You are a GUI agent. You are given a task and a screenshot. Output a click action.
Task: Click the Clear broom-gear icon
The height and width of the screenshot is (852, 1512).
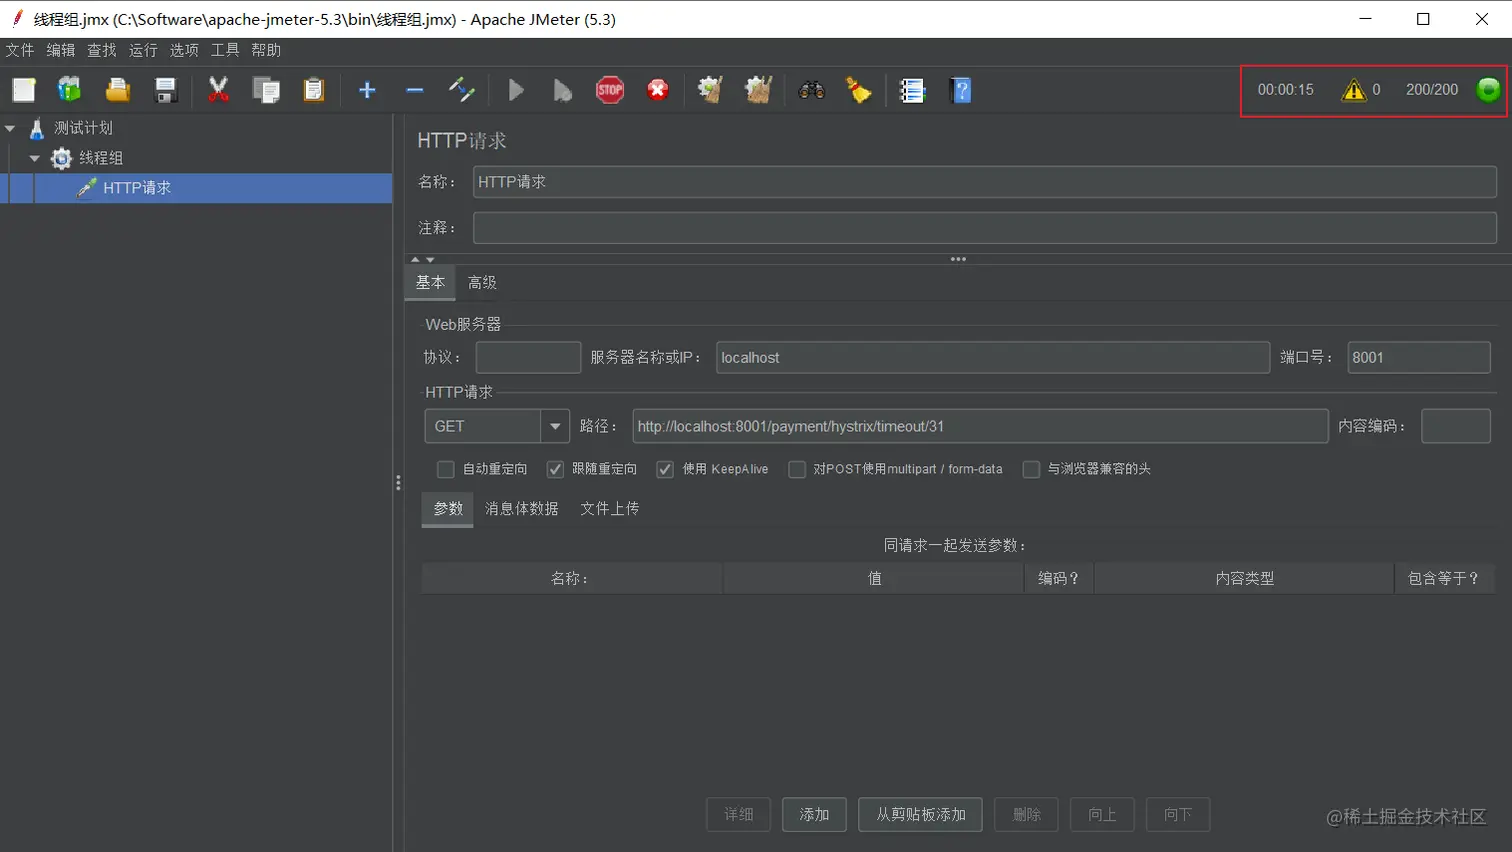pyautogui.click(x=711, y=90)
